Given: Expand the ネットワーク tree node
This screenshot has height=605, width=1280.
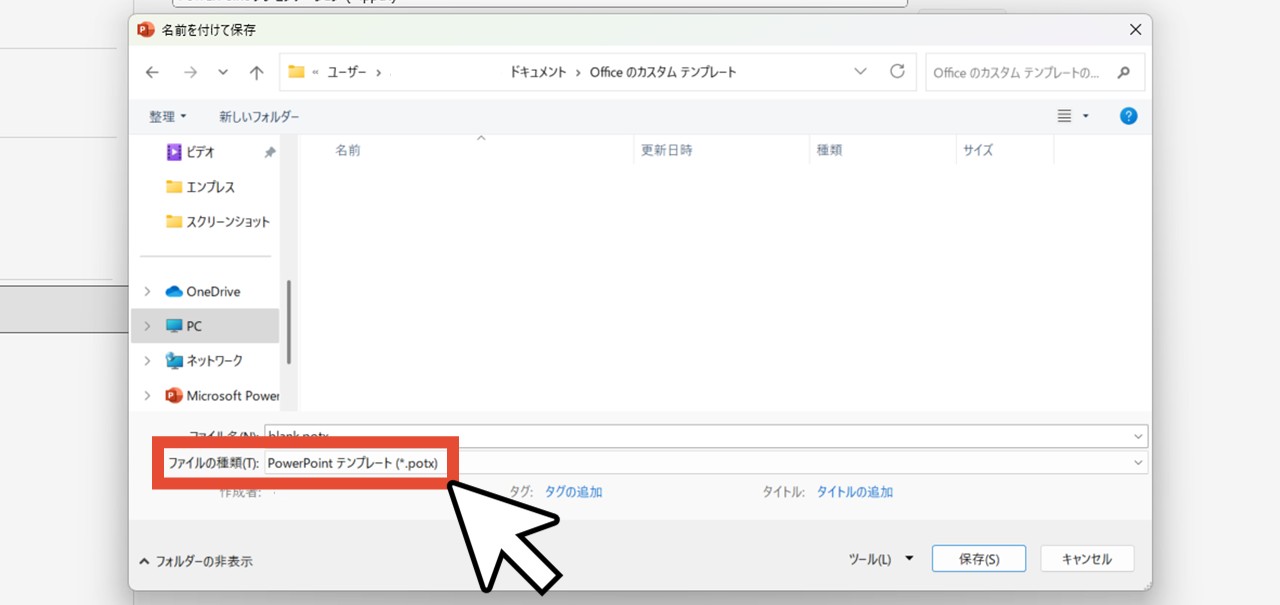Looking at the screenshot, I should click(148, 360).
